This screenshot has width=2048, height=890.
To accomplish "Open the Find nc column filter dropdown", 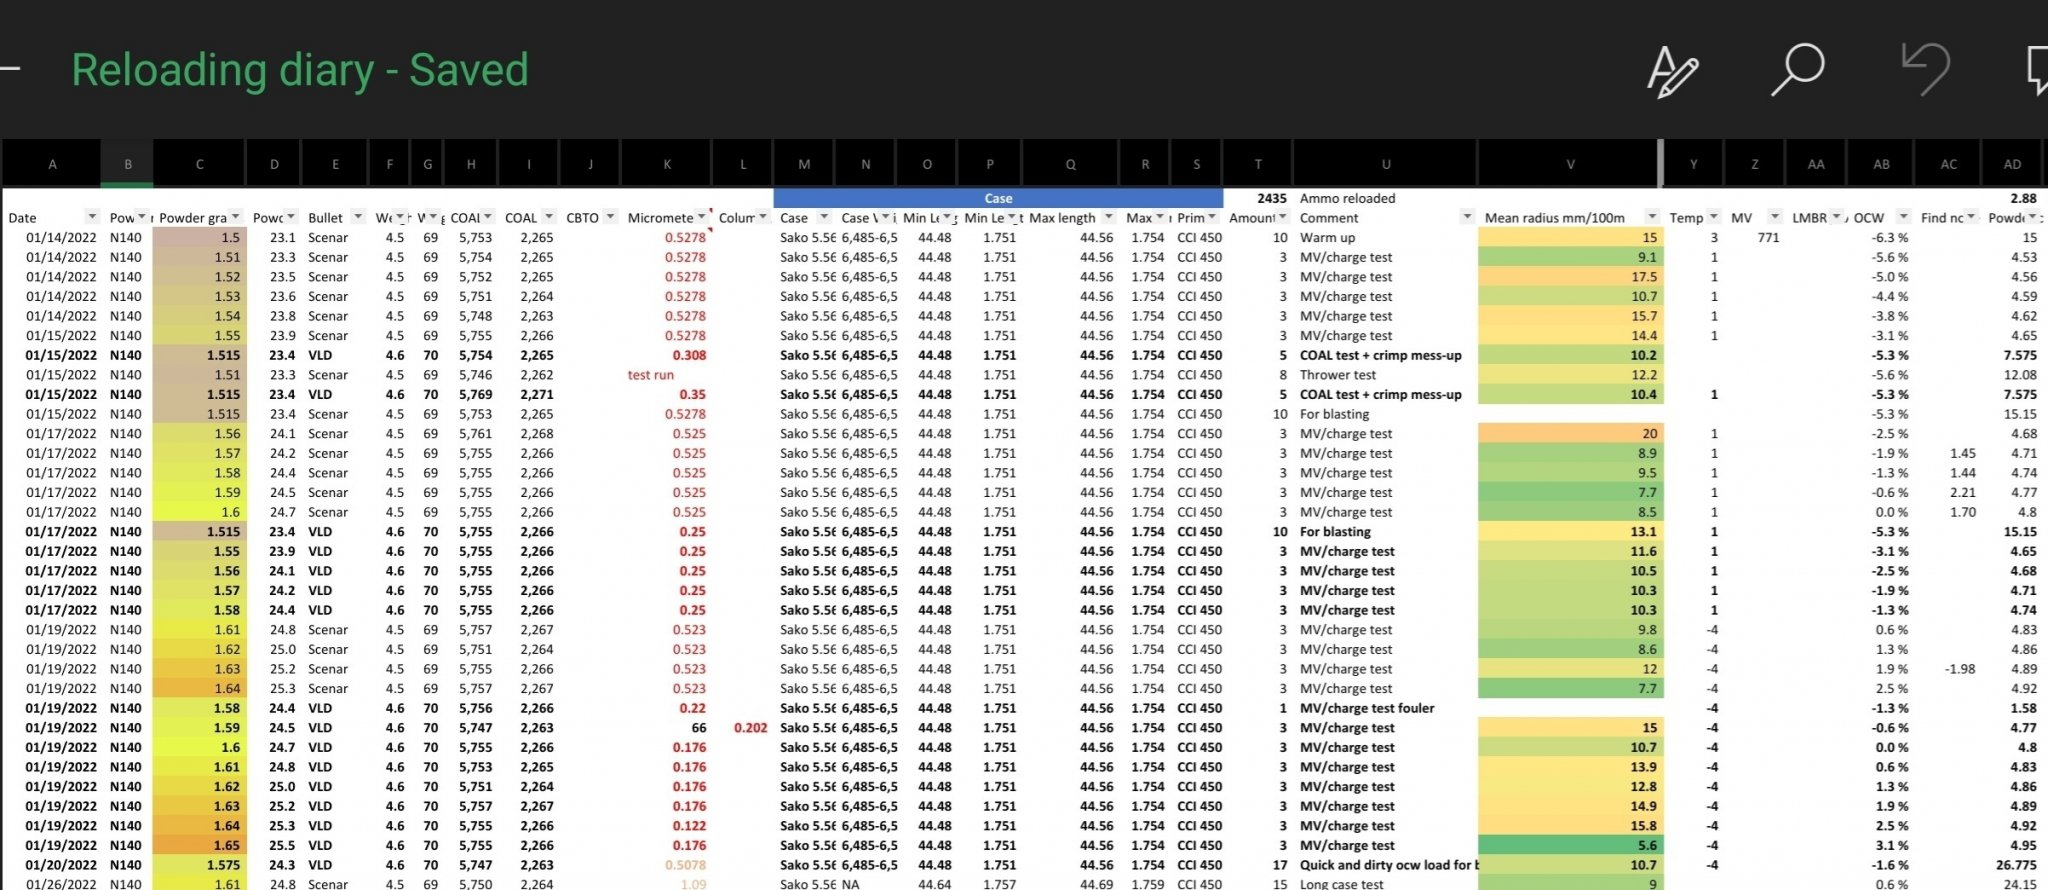I will [x=1972, y=217].
